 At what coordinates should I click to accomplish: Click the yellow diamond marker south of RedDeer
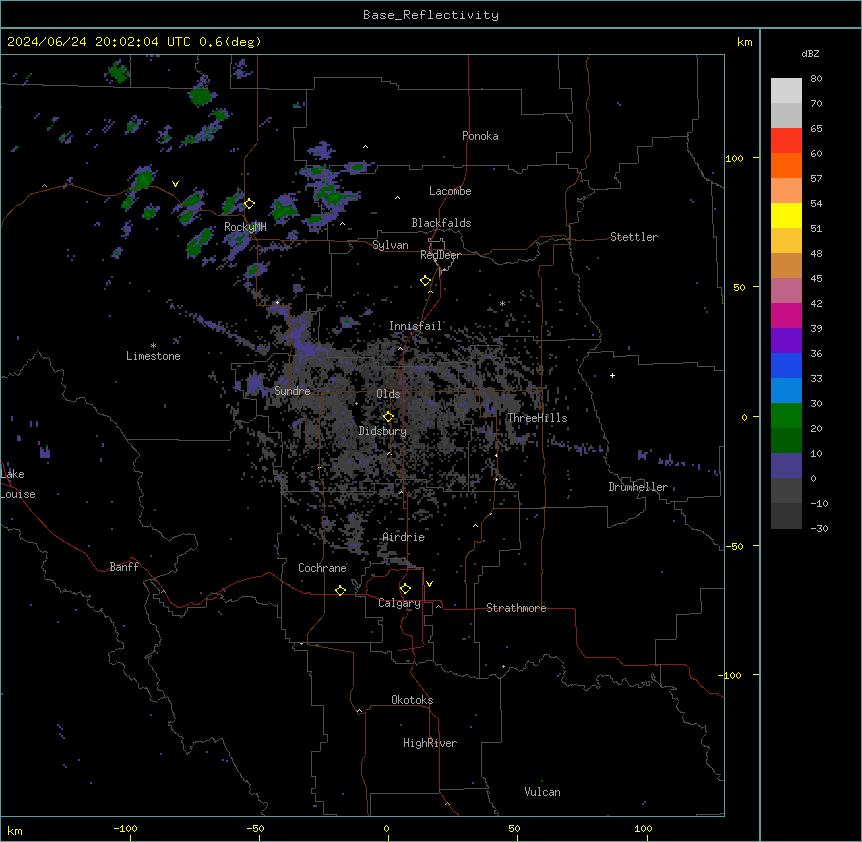tap(426, 281)
